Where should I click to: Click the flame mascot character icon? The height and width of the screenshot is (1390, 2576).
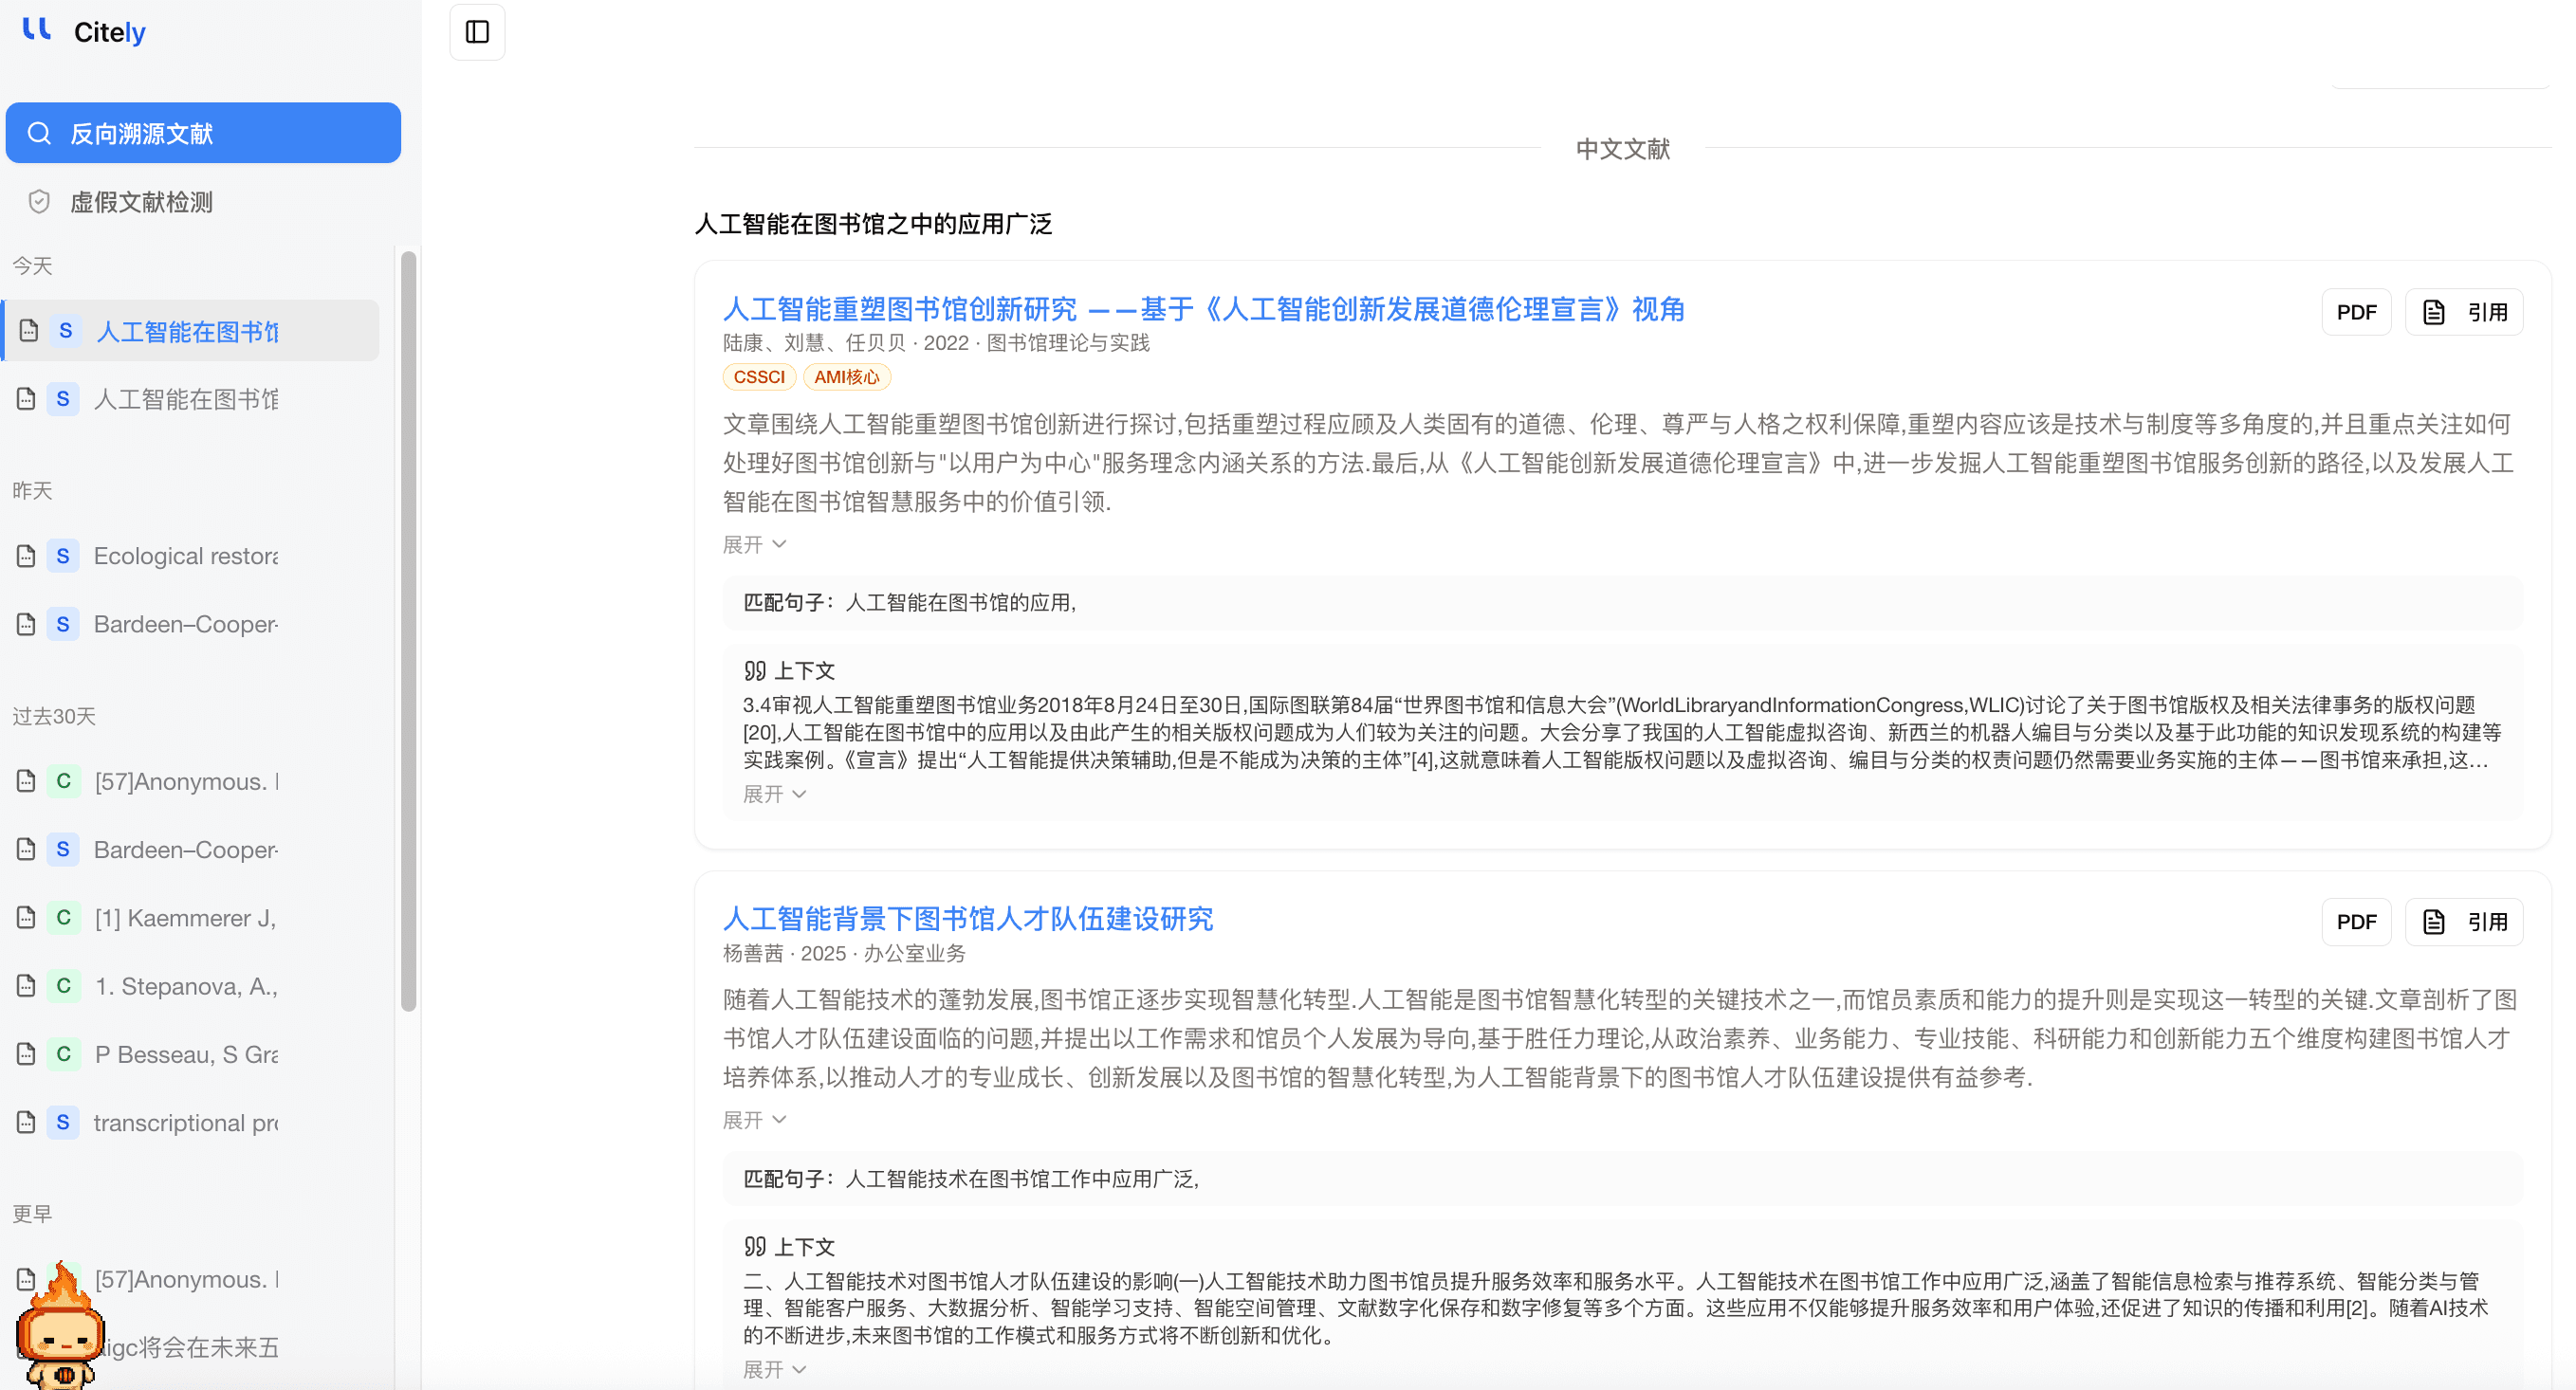point(60,1326)
